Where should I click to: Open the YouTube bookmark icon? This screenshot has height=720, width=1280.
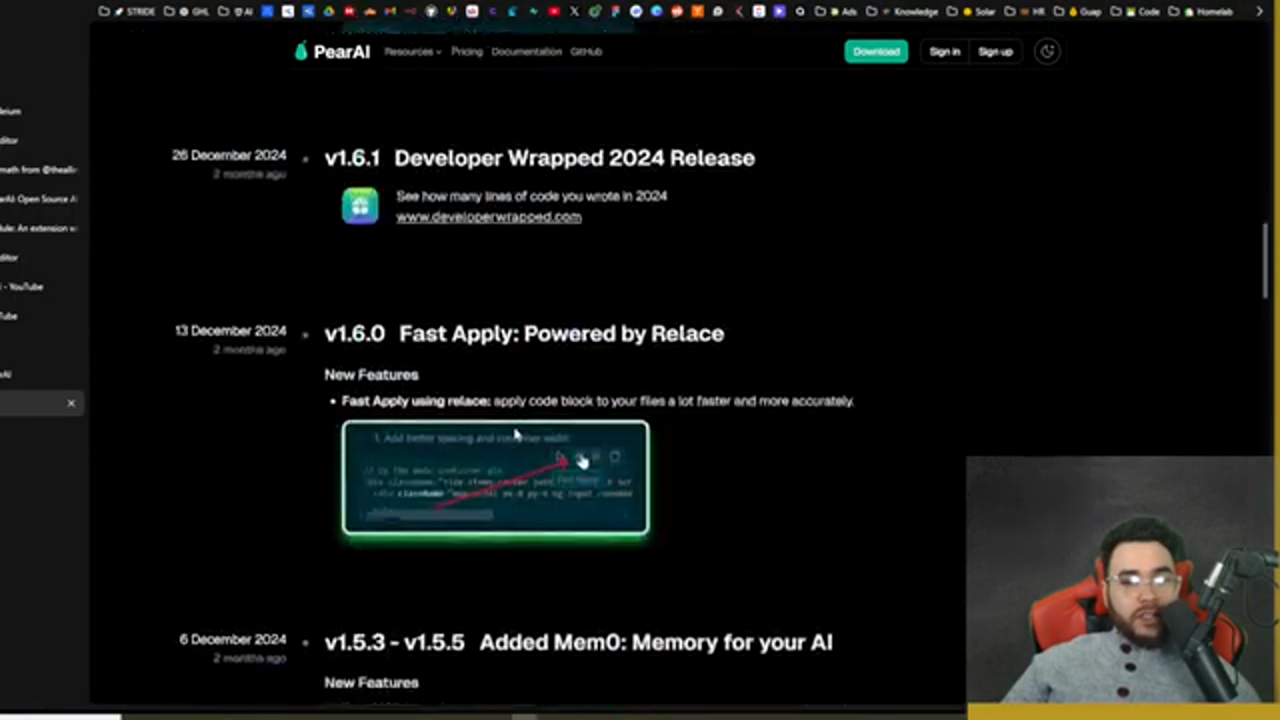click(554, 12)
